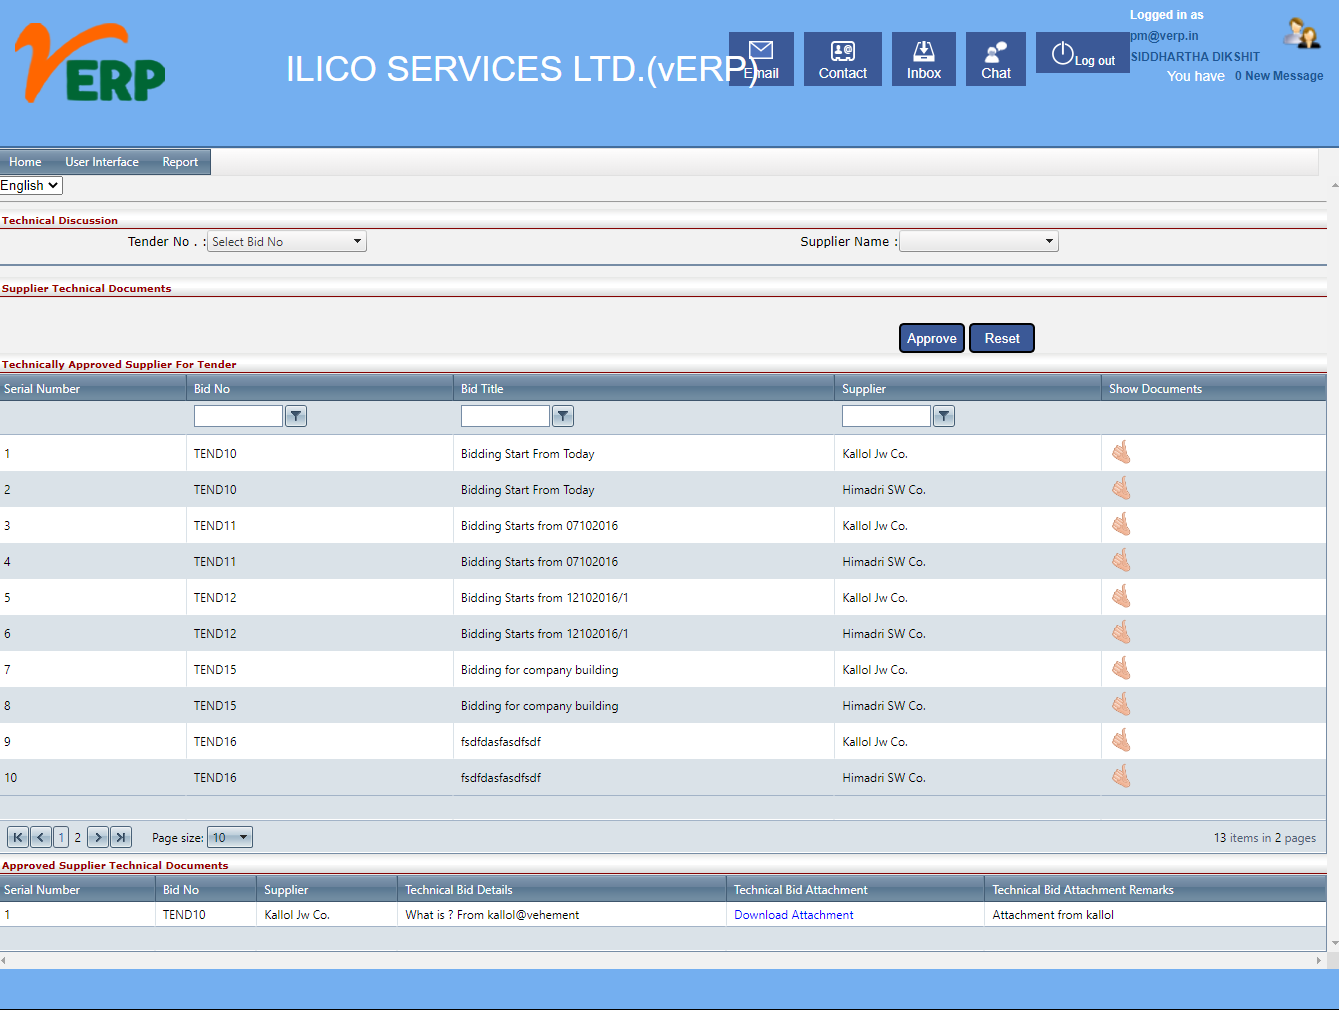Viewport: 1339px width, 1010px height.
Task: Click the Bid Title filter funnel icon
Action: point(563,416)
